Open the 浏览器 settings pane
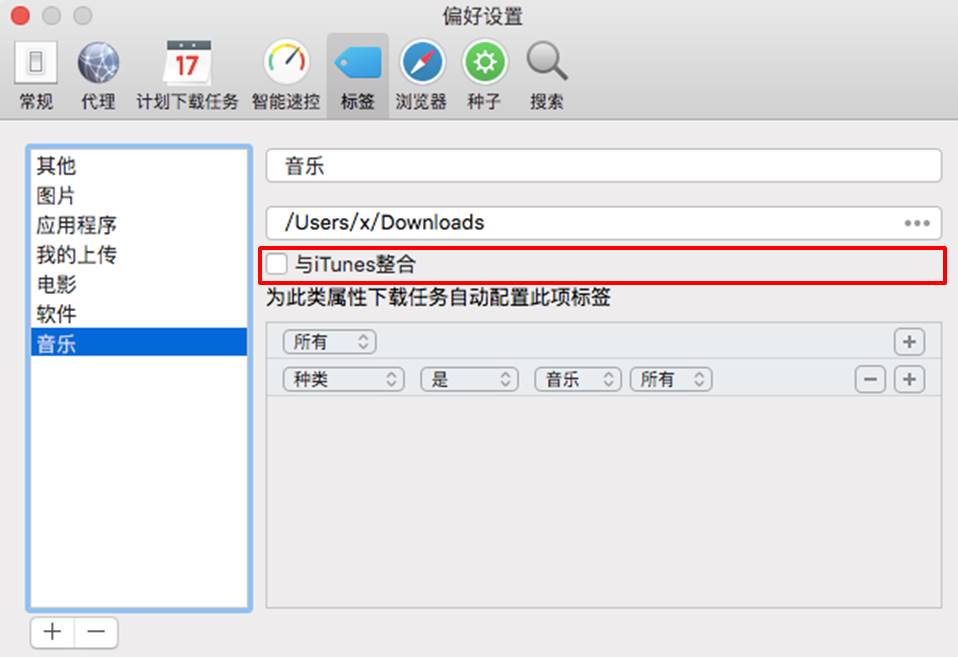Image resolution: width=958 pixels, height=657 pixels. pyautogui.click(x=421, y=72)
